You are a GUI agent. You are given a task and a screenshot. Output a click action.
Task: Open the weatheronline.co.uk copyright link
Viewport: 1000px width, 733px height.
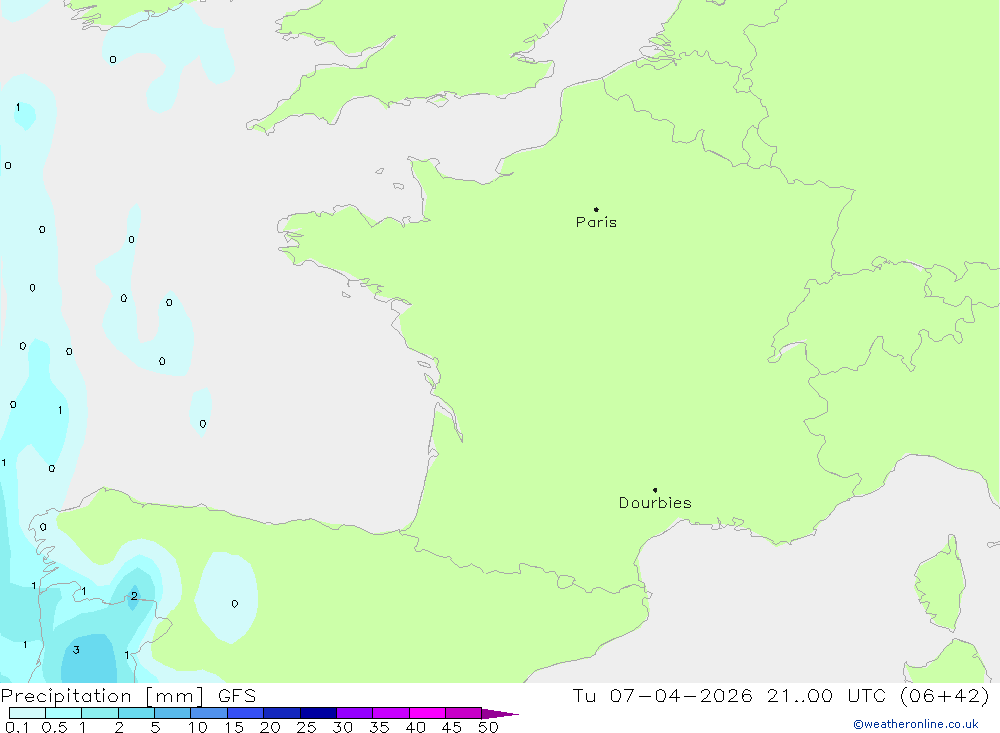pos(916,724)
